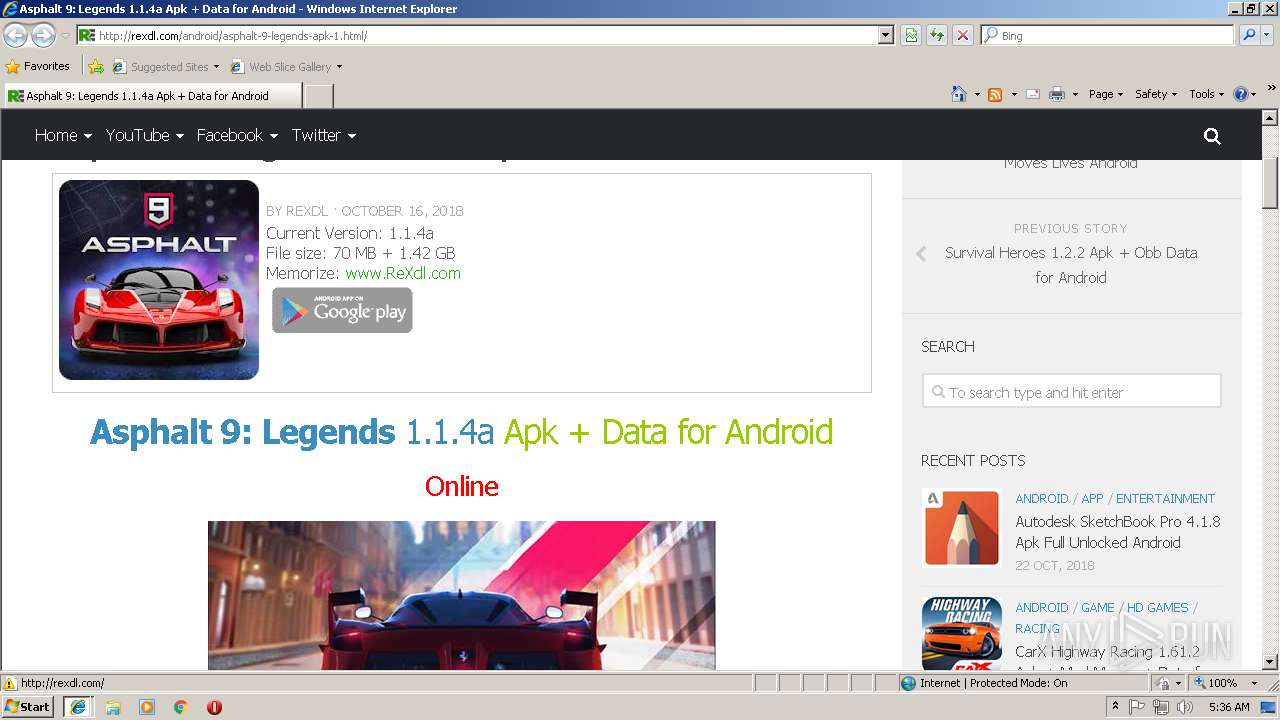Click the Asphalt 9 app icon image
The width and height of the screenshot is (1280, 720).
[x=159, y=280]
